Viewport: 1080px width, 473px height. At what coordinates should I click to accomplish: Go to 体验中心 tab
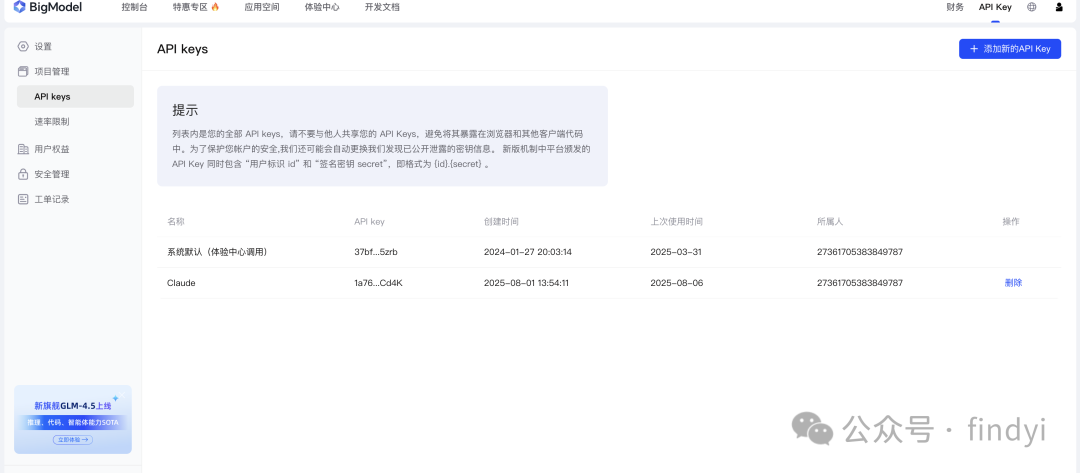tap(322, 8)
